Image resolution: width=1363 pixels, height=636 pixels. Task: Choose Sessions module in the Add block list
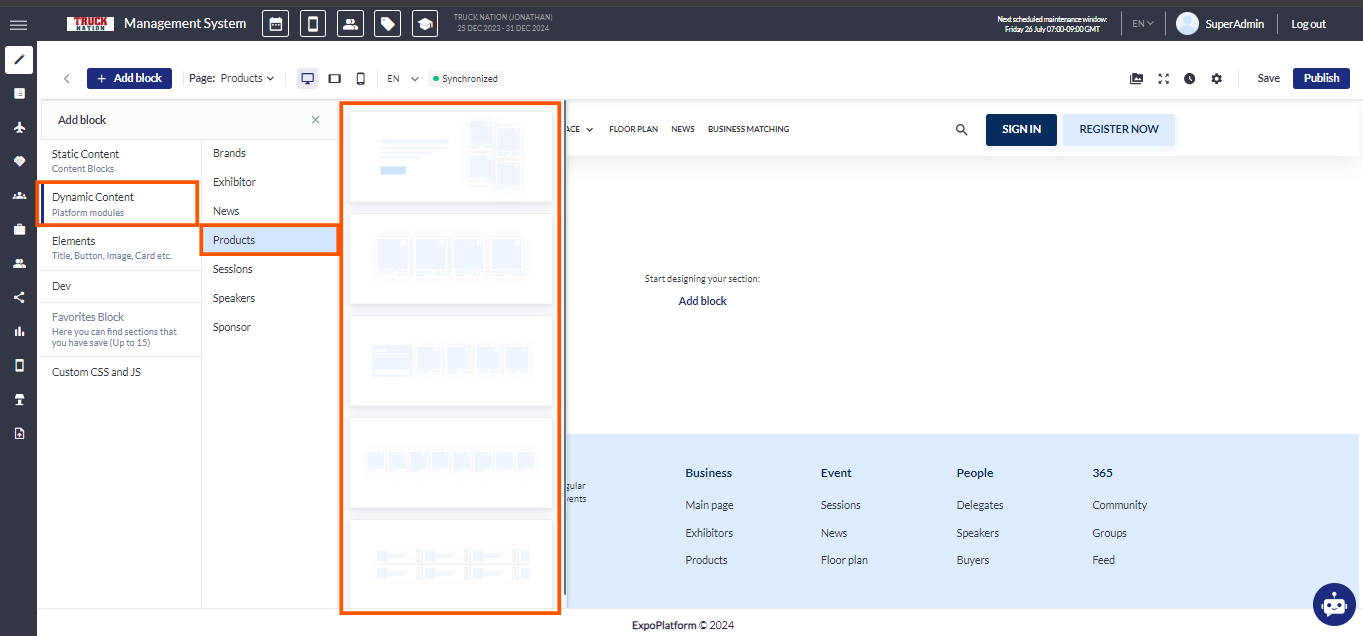[x=269, y=269]
